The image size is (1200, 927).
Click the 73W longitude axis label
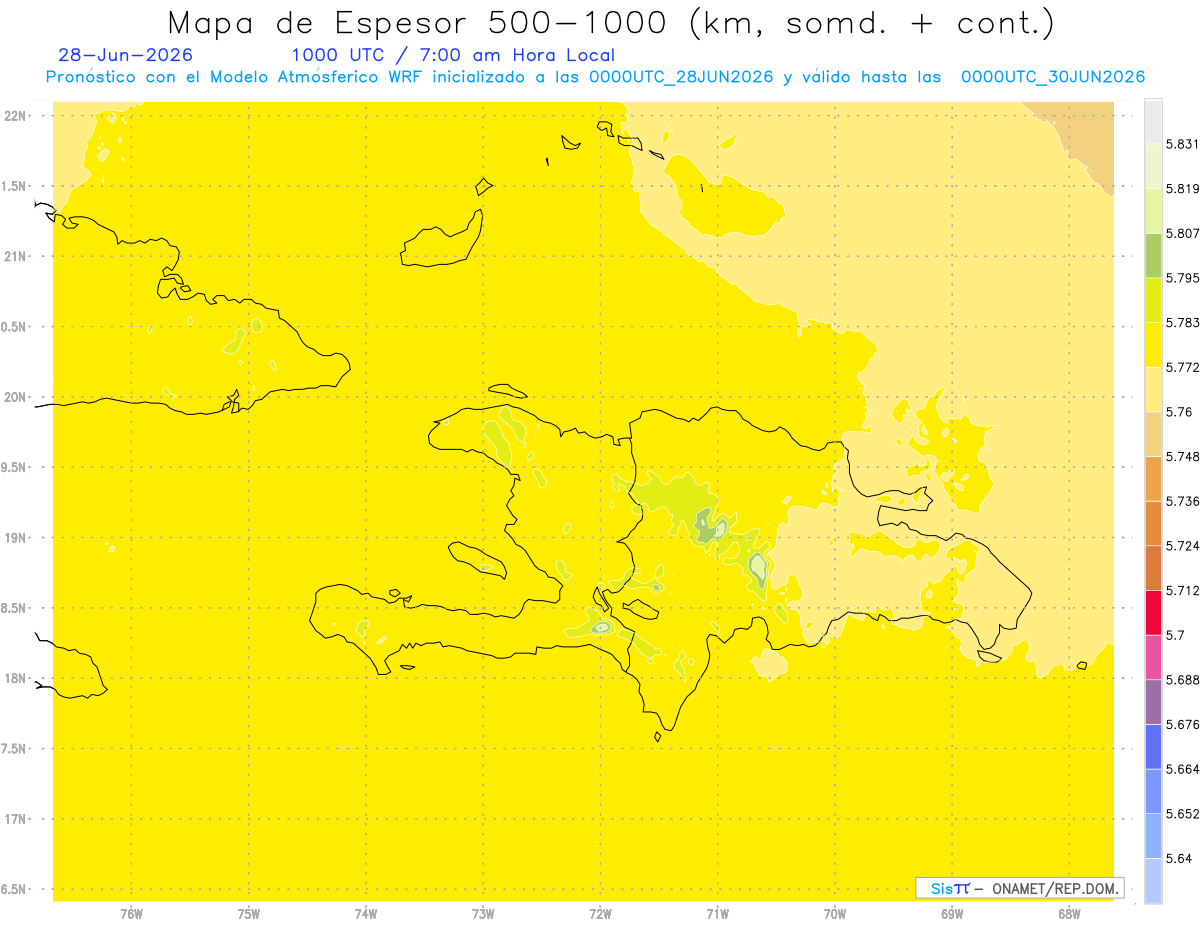483,914
